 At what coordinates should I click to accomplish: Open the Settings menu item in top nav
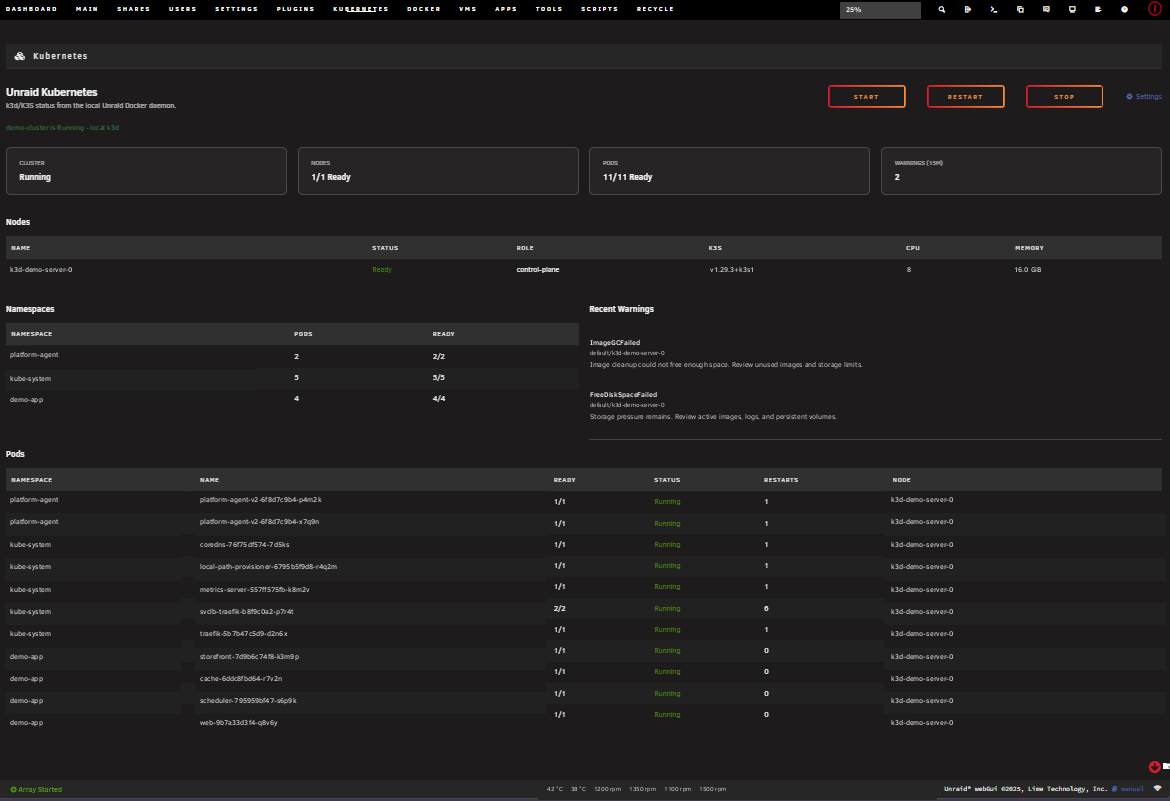click(237, 9)
